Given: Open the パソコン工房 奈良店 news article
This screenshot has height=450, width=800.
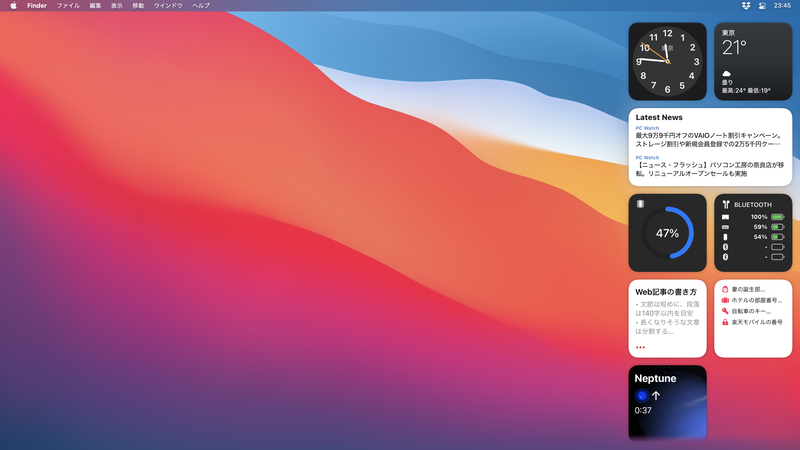Looking at the screenshot, I should [710, 169].
